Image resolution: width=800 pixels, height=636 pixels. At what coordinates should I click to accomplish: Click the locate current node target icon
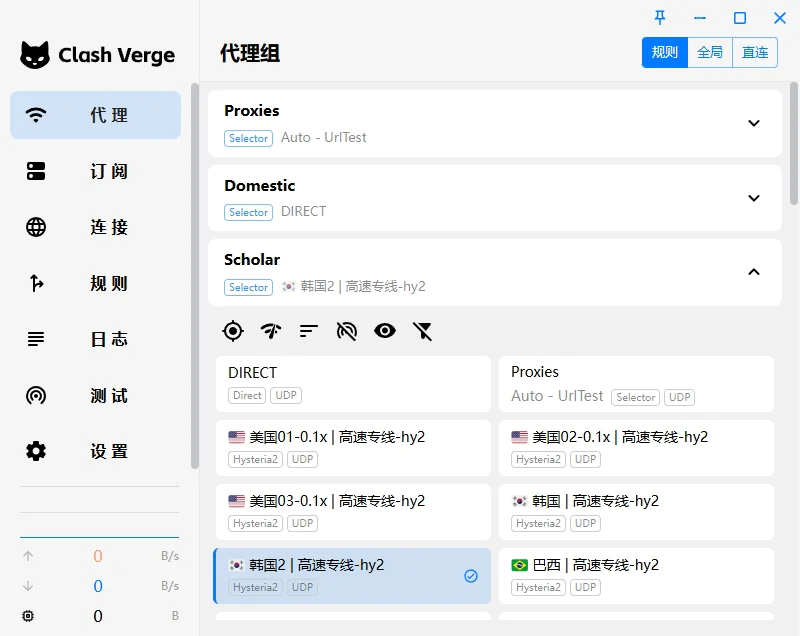(233, 331)
